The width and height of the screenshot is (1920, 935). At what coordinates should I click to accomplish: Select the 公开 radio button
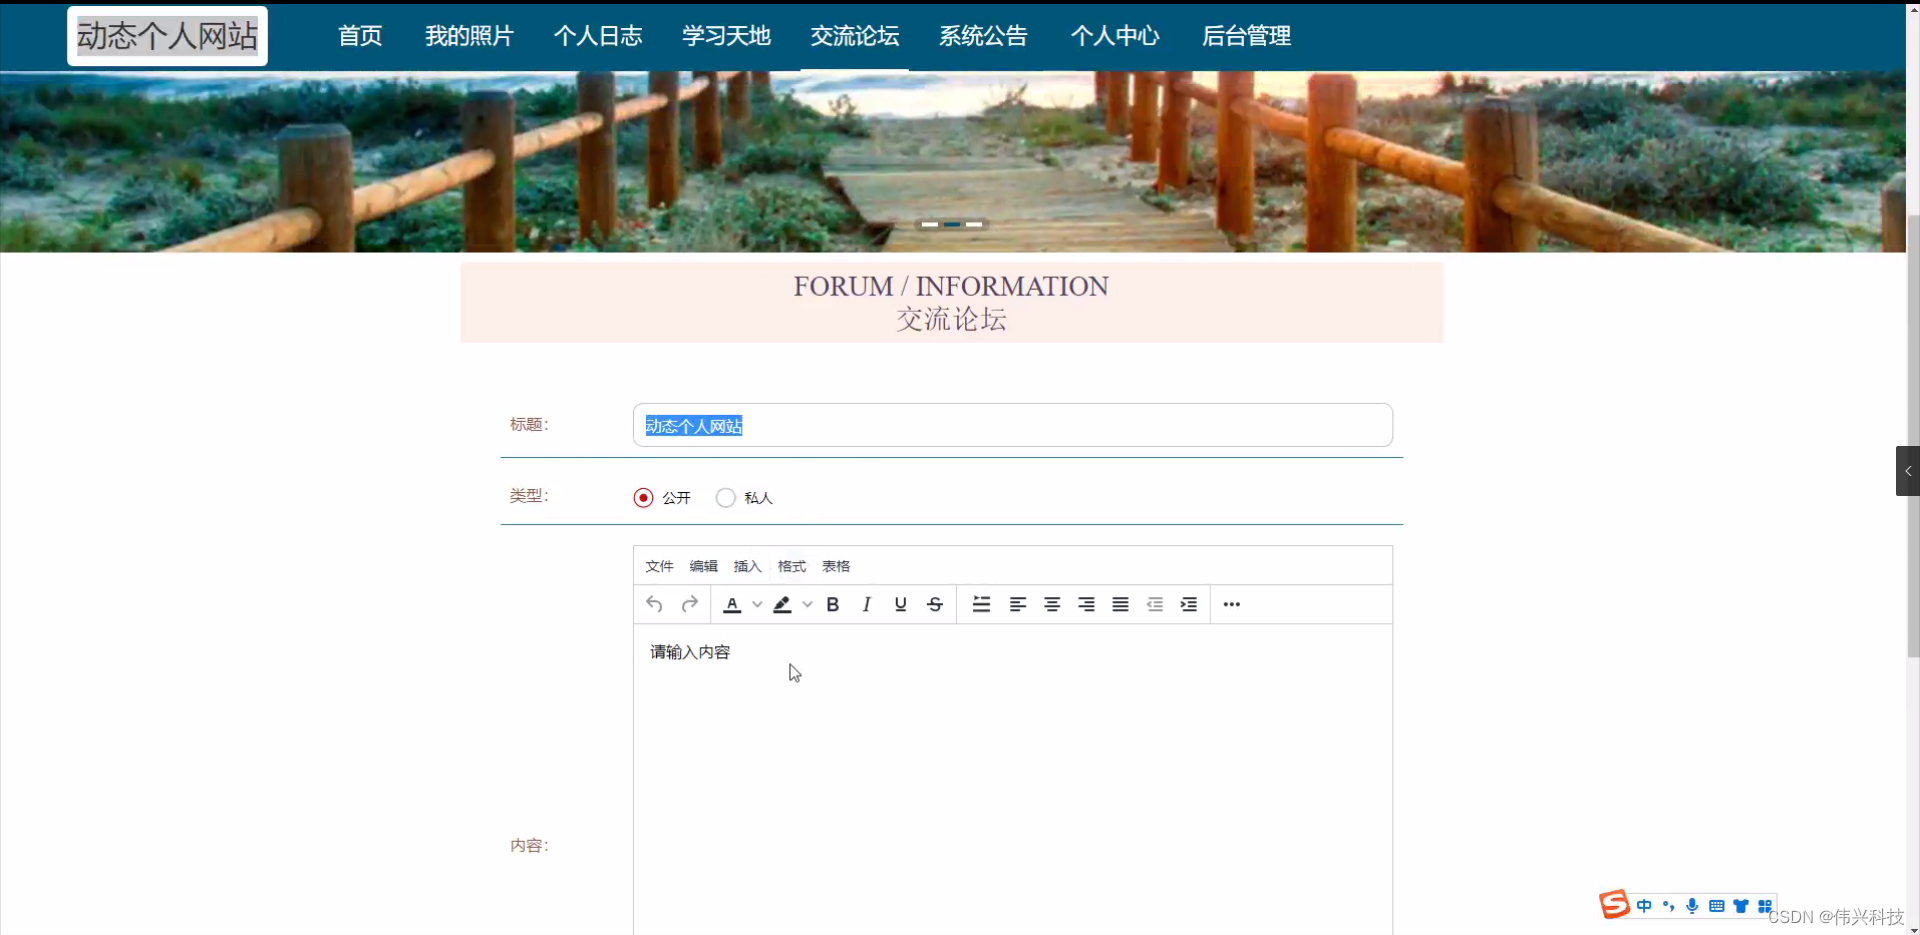643,497
